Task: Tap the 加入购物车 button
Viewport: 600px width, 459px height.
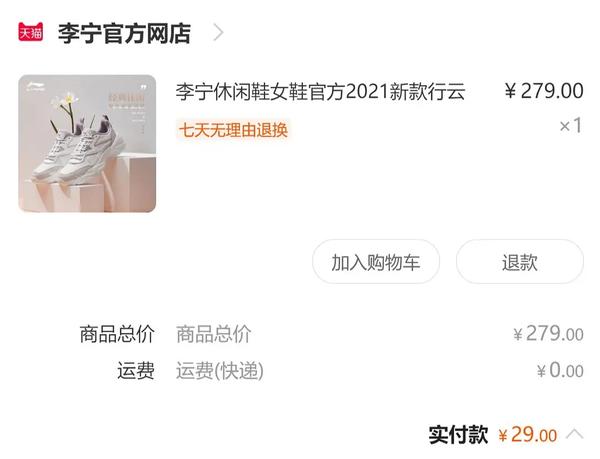Action: click(x=376, y=262)
